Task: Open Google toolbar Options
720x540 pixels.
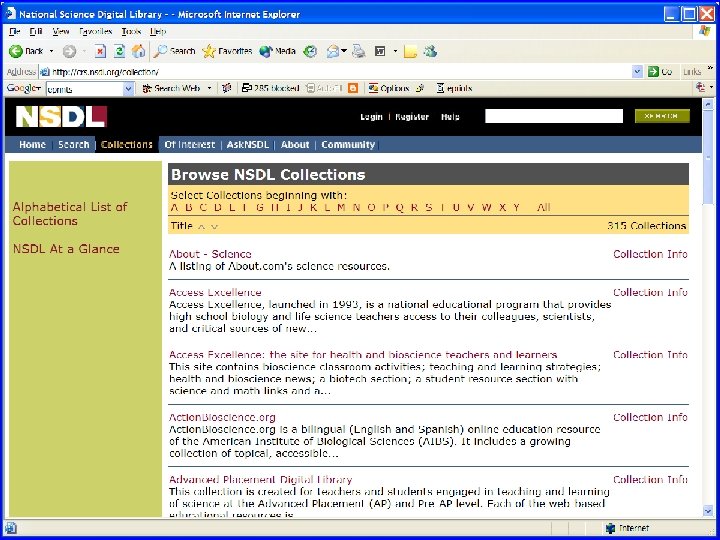Action: coord(388,88)
